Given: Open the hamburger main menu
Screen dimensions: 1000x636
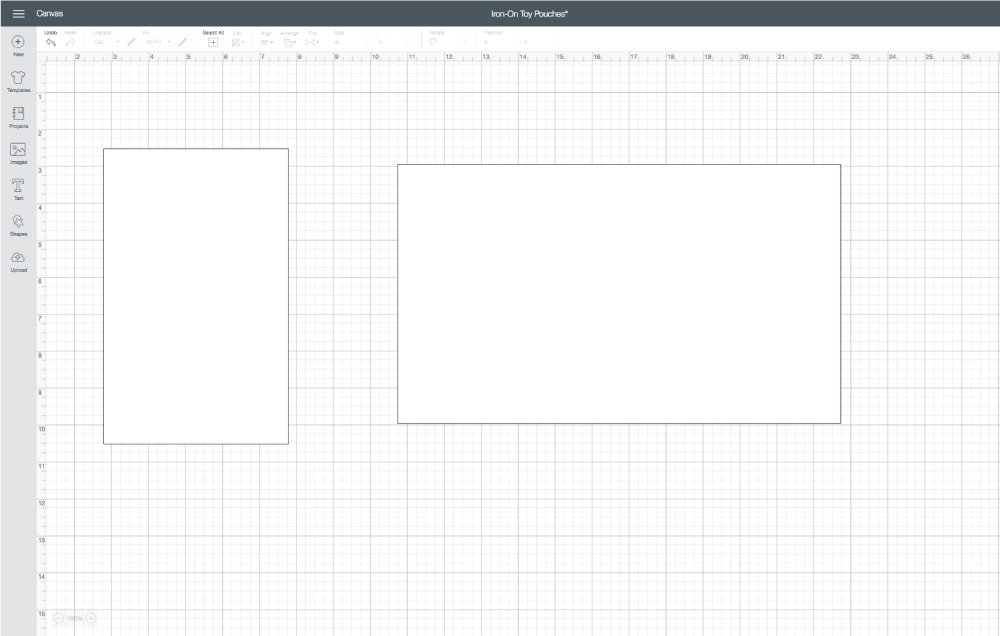Looking at the screenshot, I should [18, 13].
